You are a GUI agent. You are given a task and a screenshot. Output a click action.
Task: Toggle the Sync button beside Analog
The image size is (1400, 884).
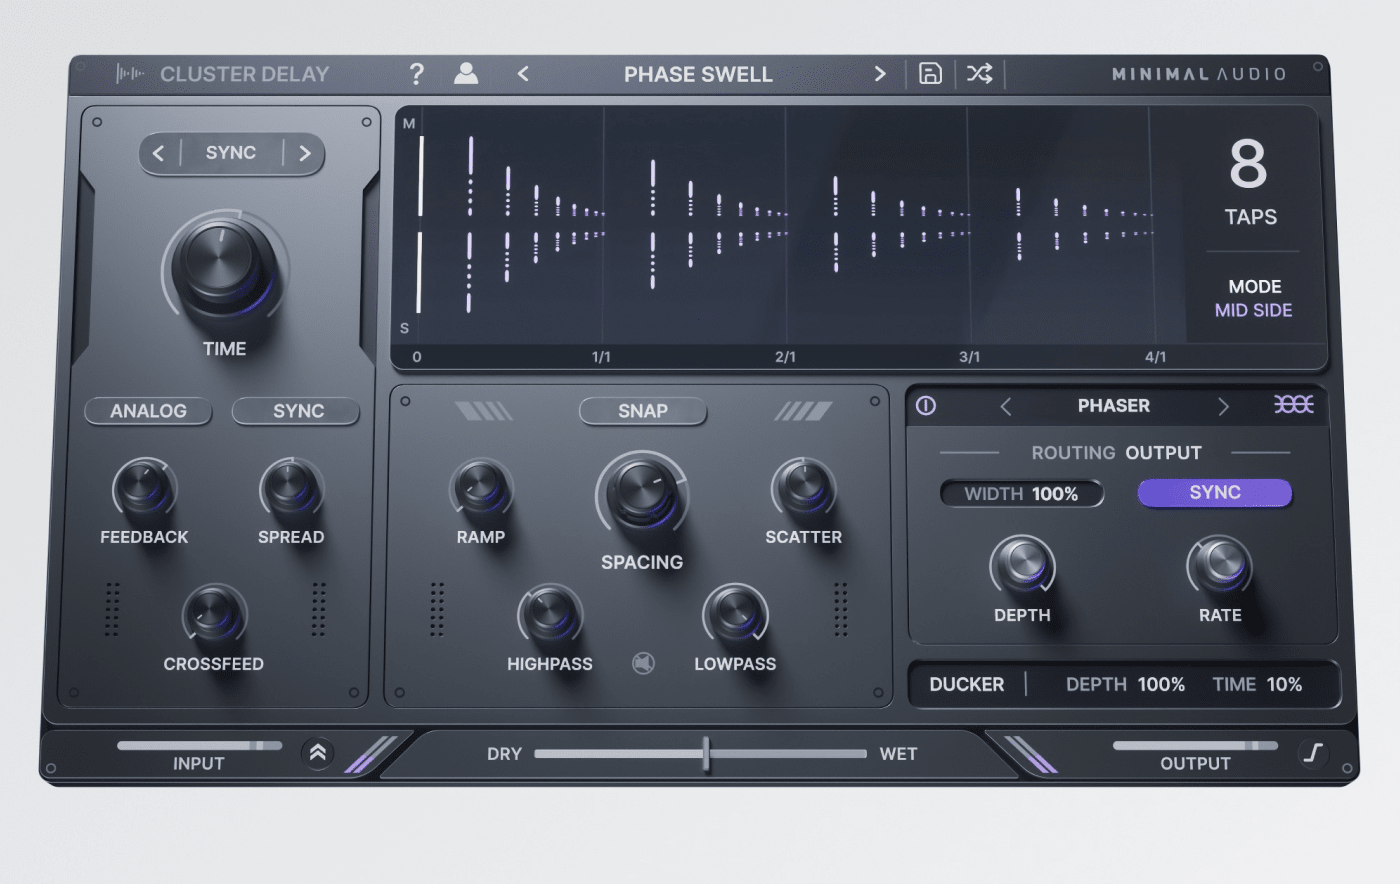click(x=298, y=411)
